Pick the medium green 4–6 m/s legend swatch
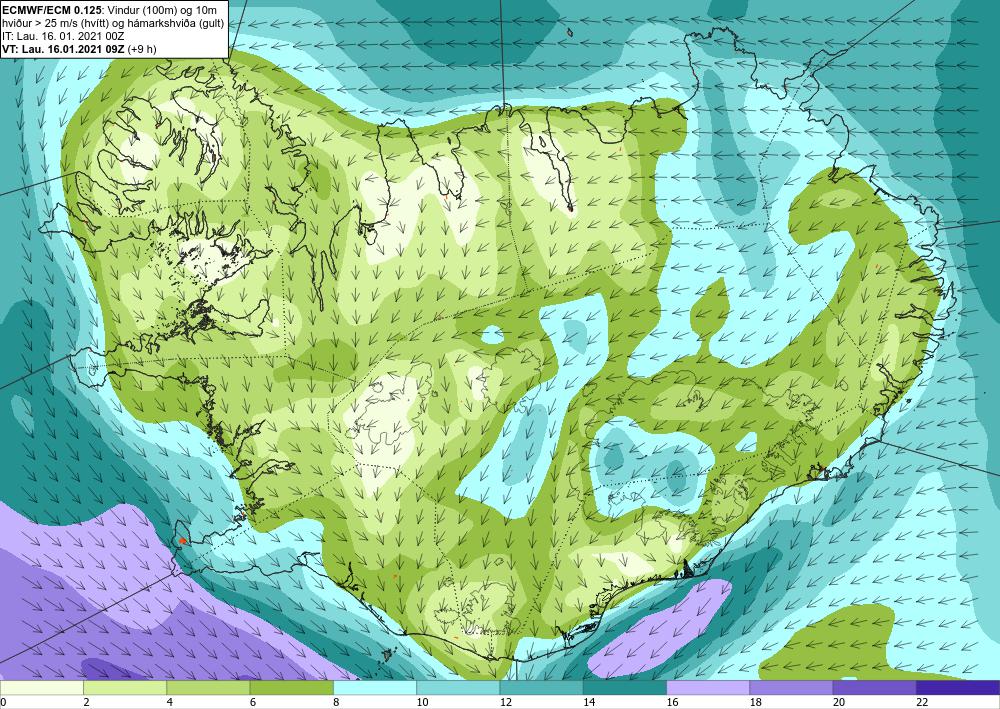The width and height of the screenshot is (1000, 709). pyautogui.click(x=208, y=688)
